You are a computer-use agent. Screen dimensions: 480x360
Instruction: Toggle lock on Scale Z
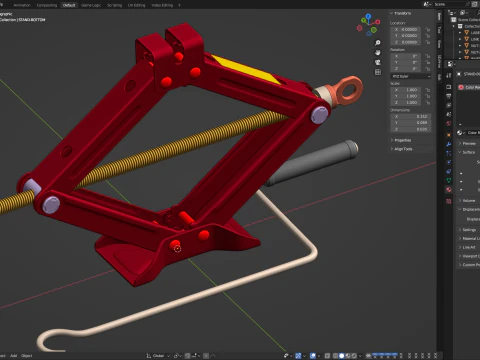(x=428, y=102)
